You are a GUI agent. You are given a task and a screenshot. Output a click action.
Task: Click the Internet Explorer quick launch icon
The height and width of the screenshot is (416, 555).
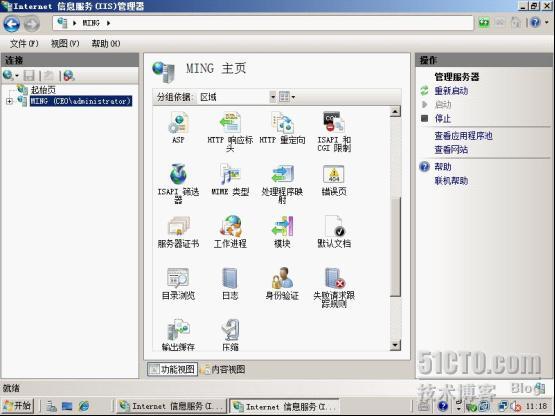[x=84, y=406]
